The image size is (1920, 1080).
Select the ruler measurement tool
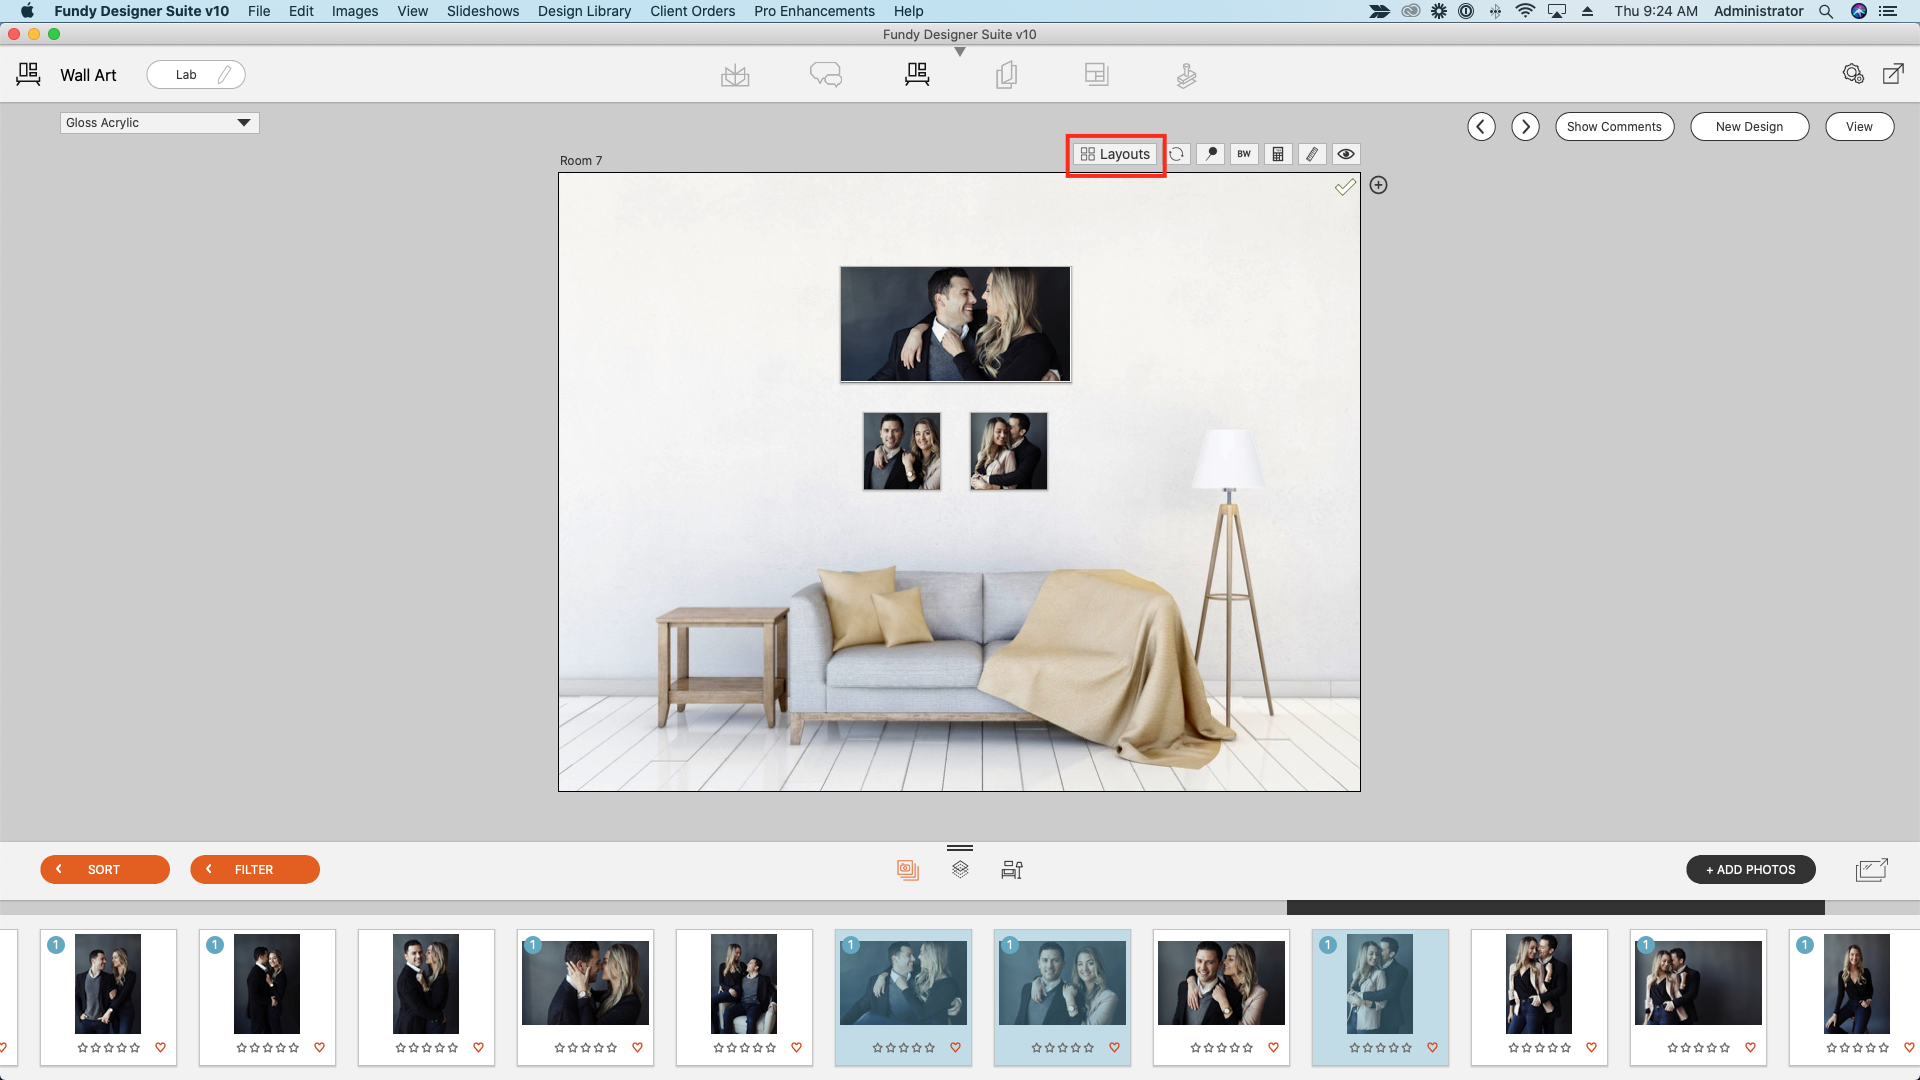tap(1312, 154)
